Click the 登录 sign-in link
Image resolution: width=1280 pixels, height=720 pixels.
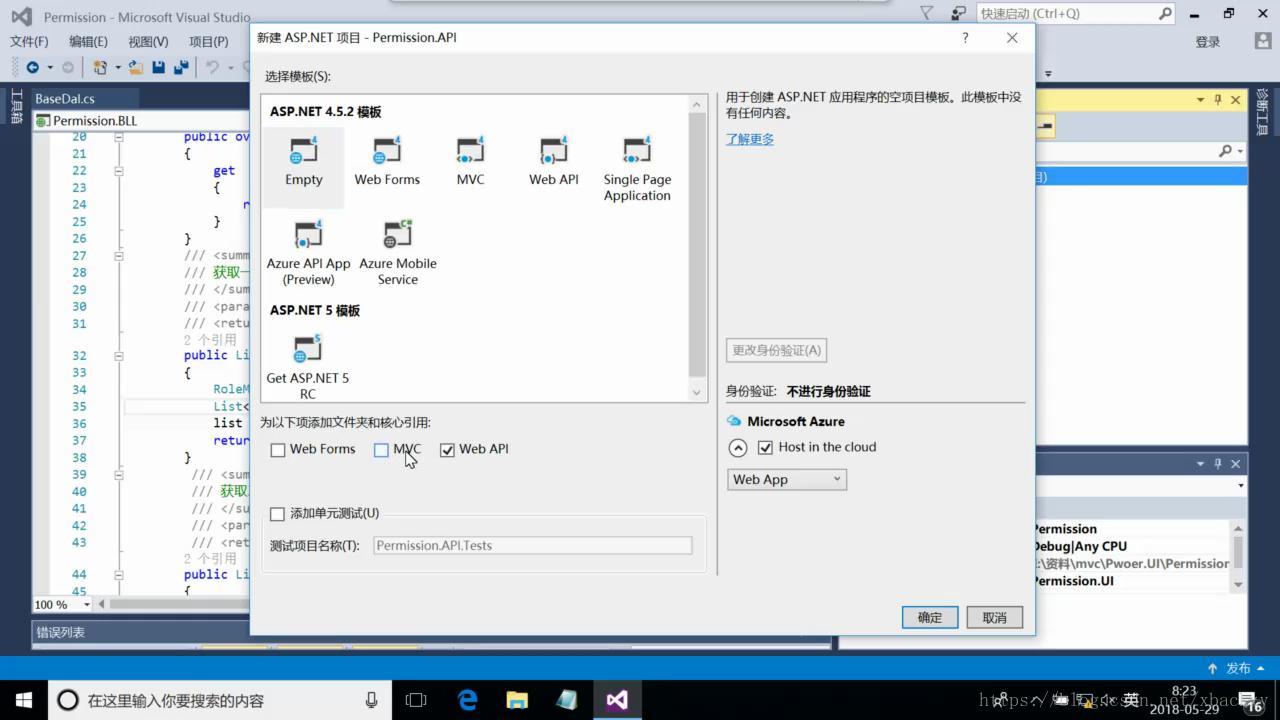coord(1208,41)
